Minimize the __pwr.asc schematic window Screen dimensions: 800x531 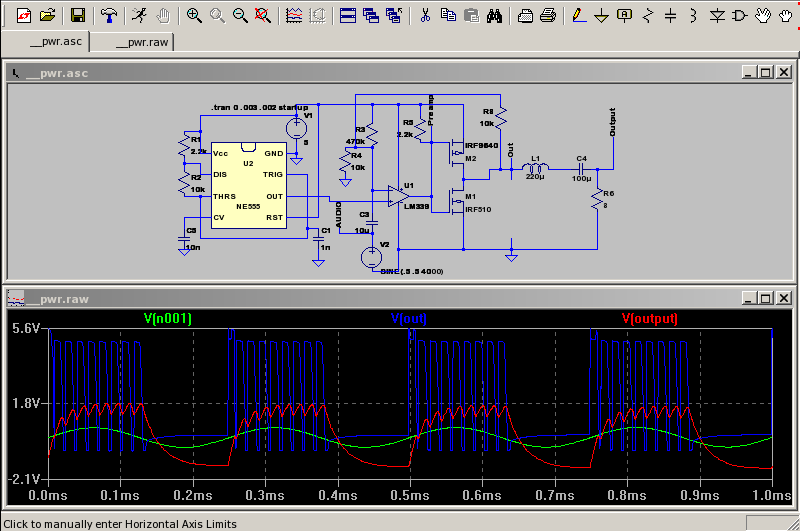[x=748, y=72]
